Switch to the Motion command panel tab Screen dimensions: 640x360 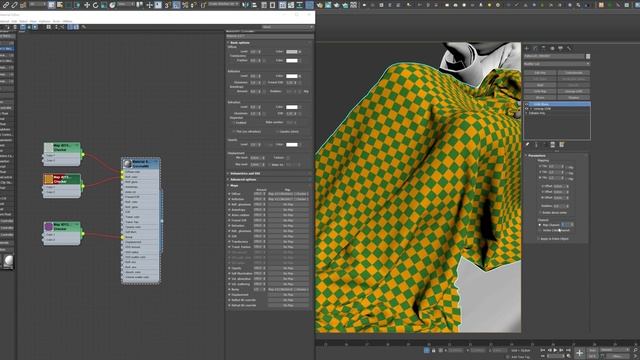point(552,48)
